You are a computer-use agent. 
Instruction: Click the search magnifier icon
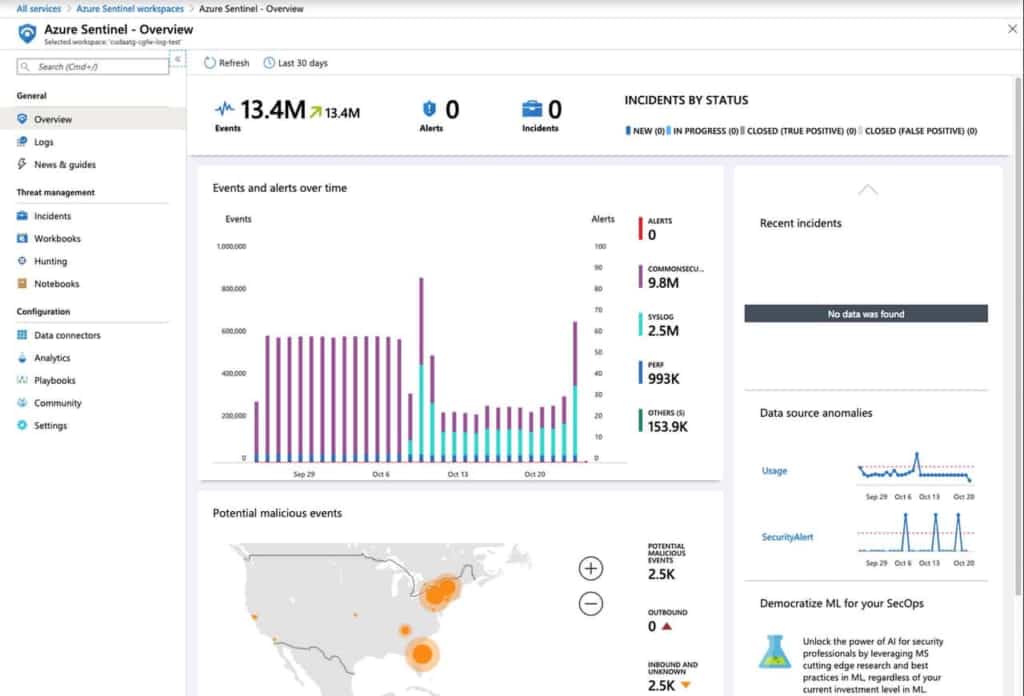click(25, 67)
